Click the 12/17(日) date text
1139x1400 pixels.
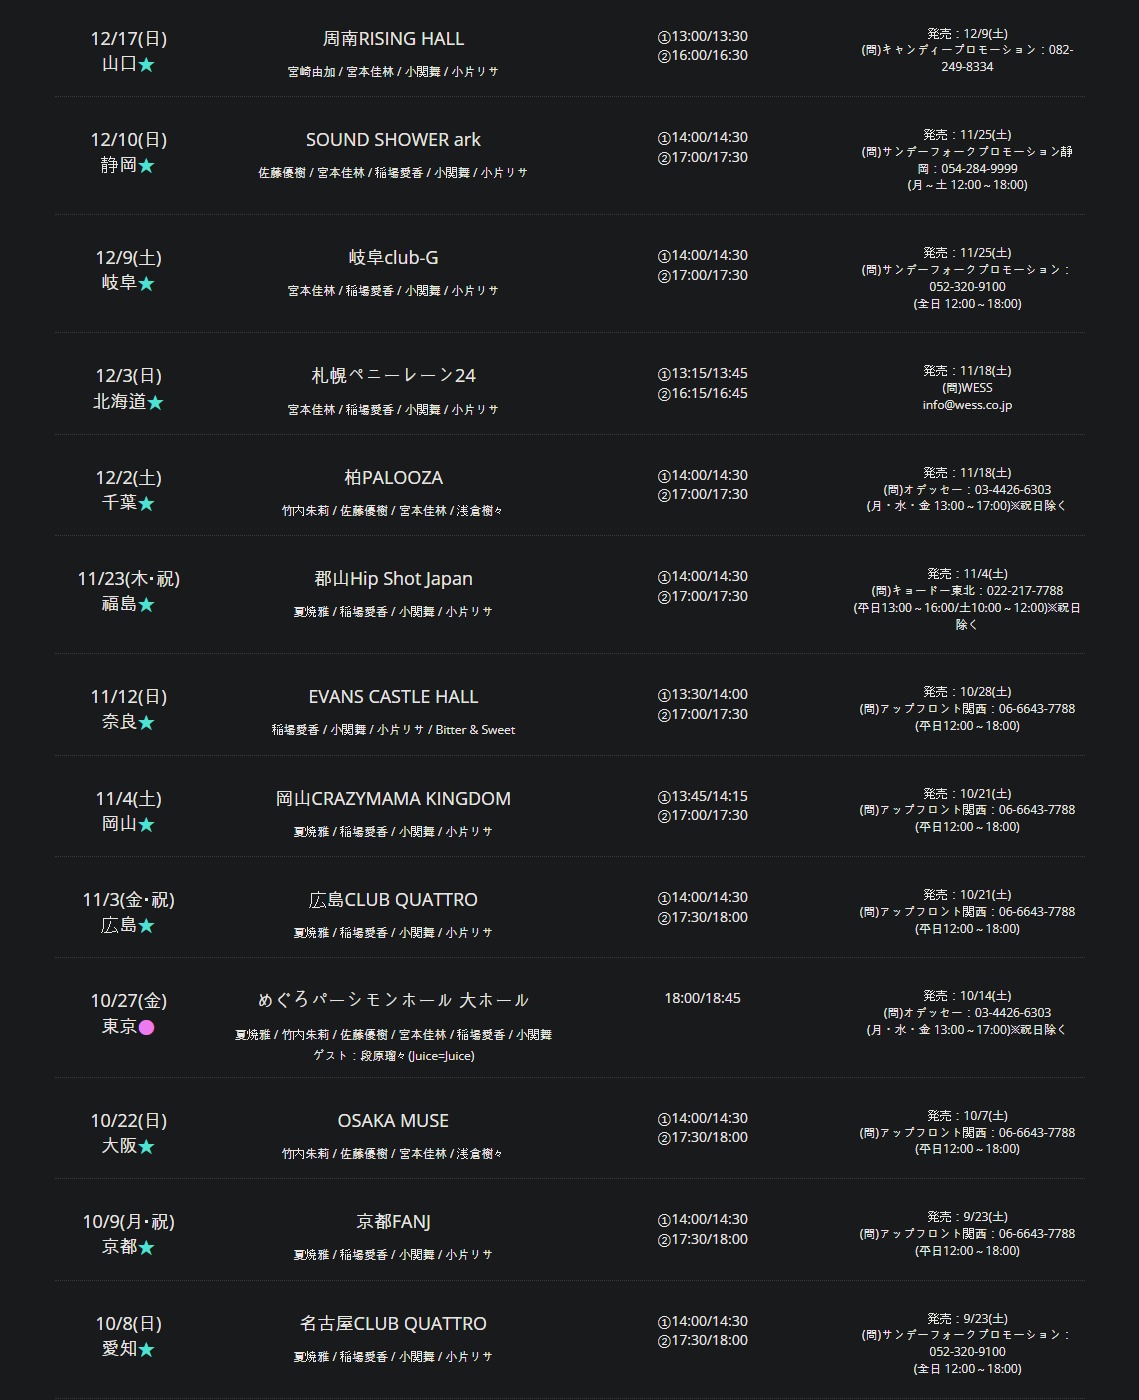[129, 39]
